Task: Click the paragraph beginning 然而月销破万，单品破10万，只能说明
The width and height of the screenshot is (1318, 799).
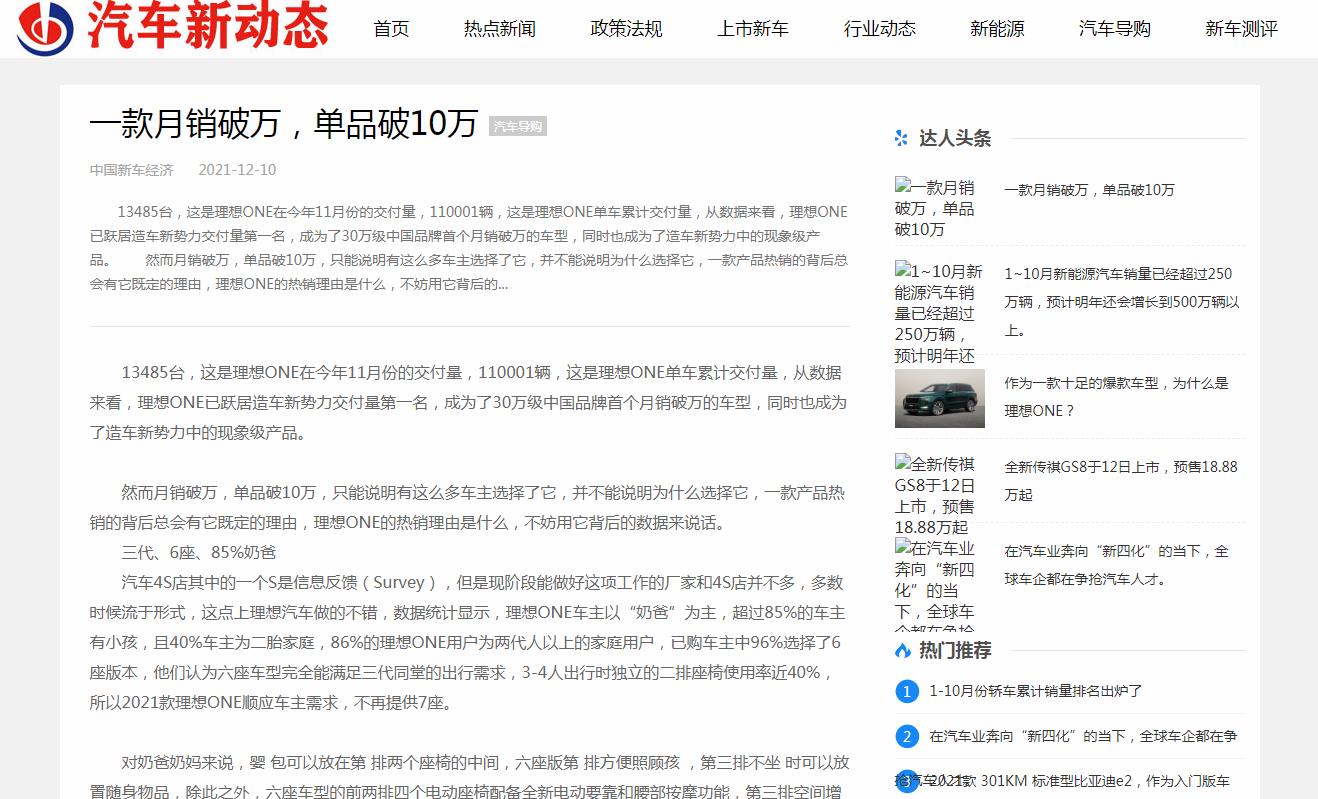Action: 467,507
